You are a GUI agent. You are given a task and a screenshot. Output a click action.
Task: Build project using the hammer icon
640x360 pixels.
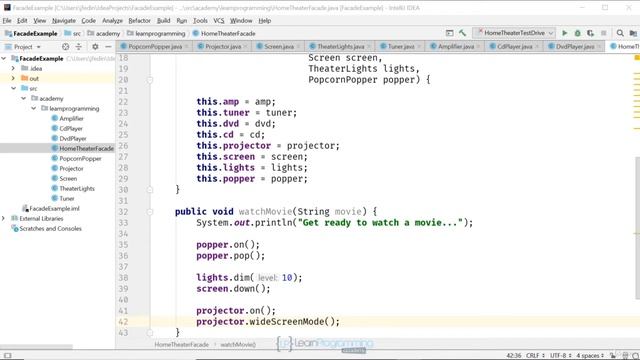(x=462, y=33)
